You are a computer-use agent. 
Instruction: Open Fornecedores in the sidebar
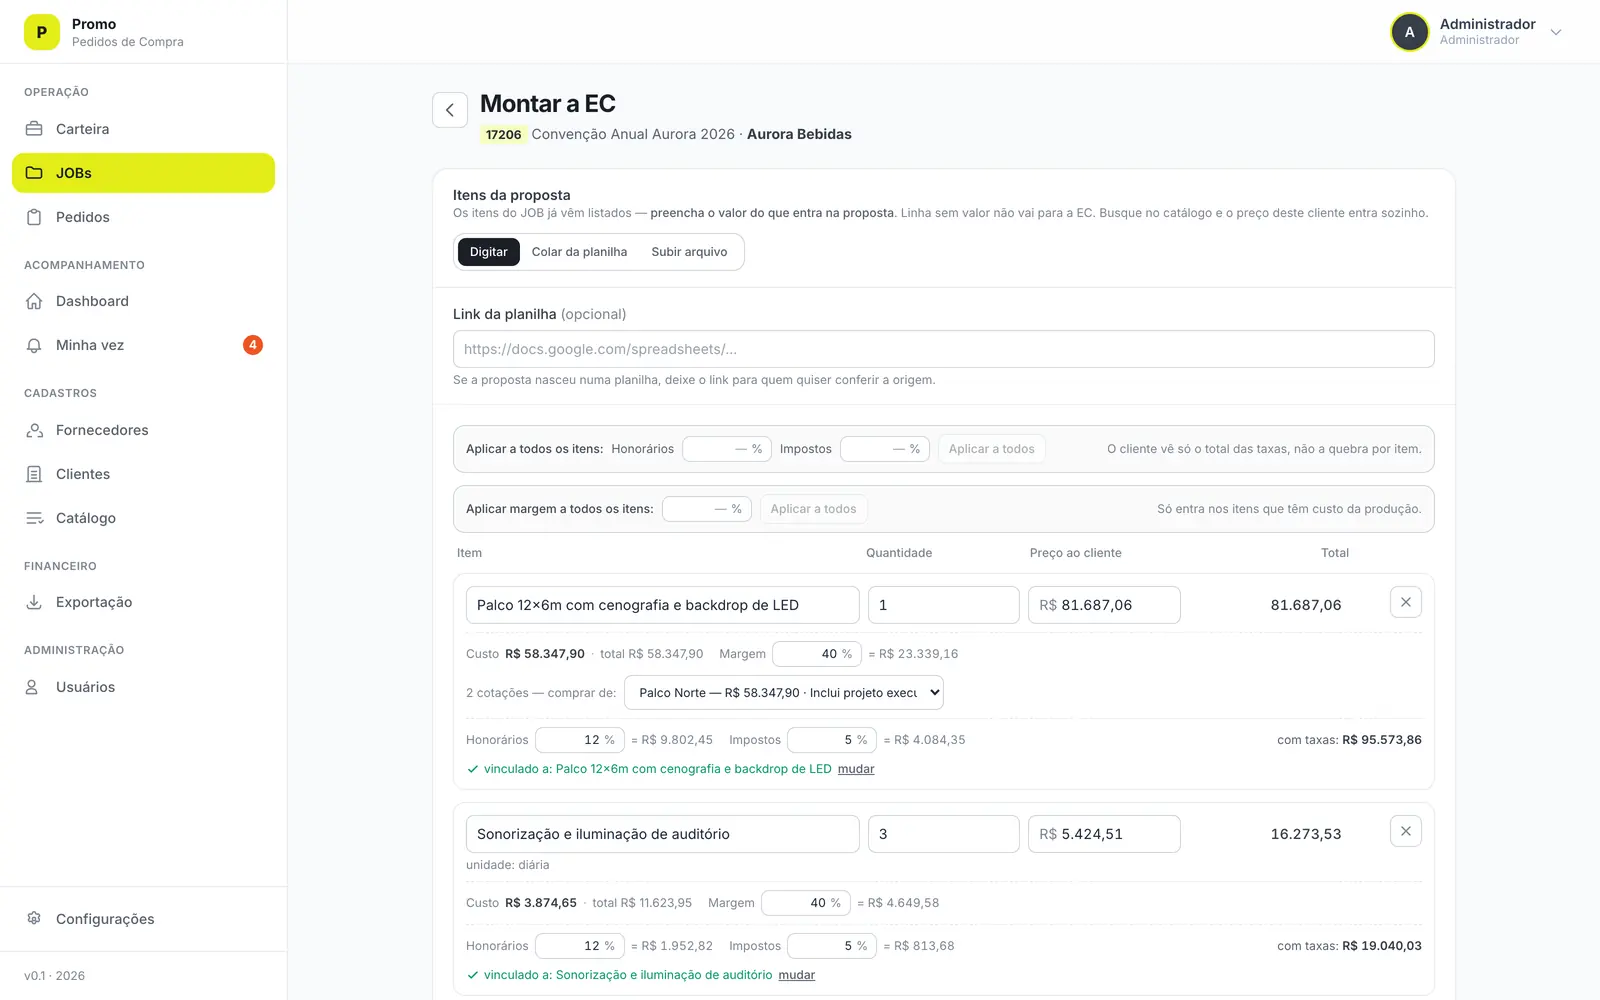coord(143,430)
